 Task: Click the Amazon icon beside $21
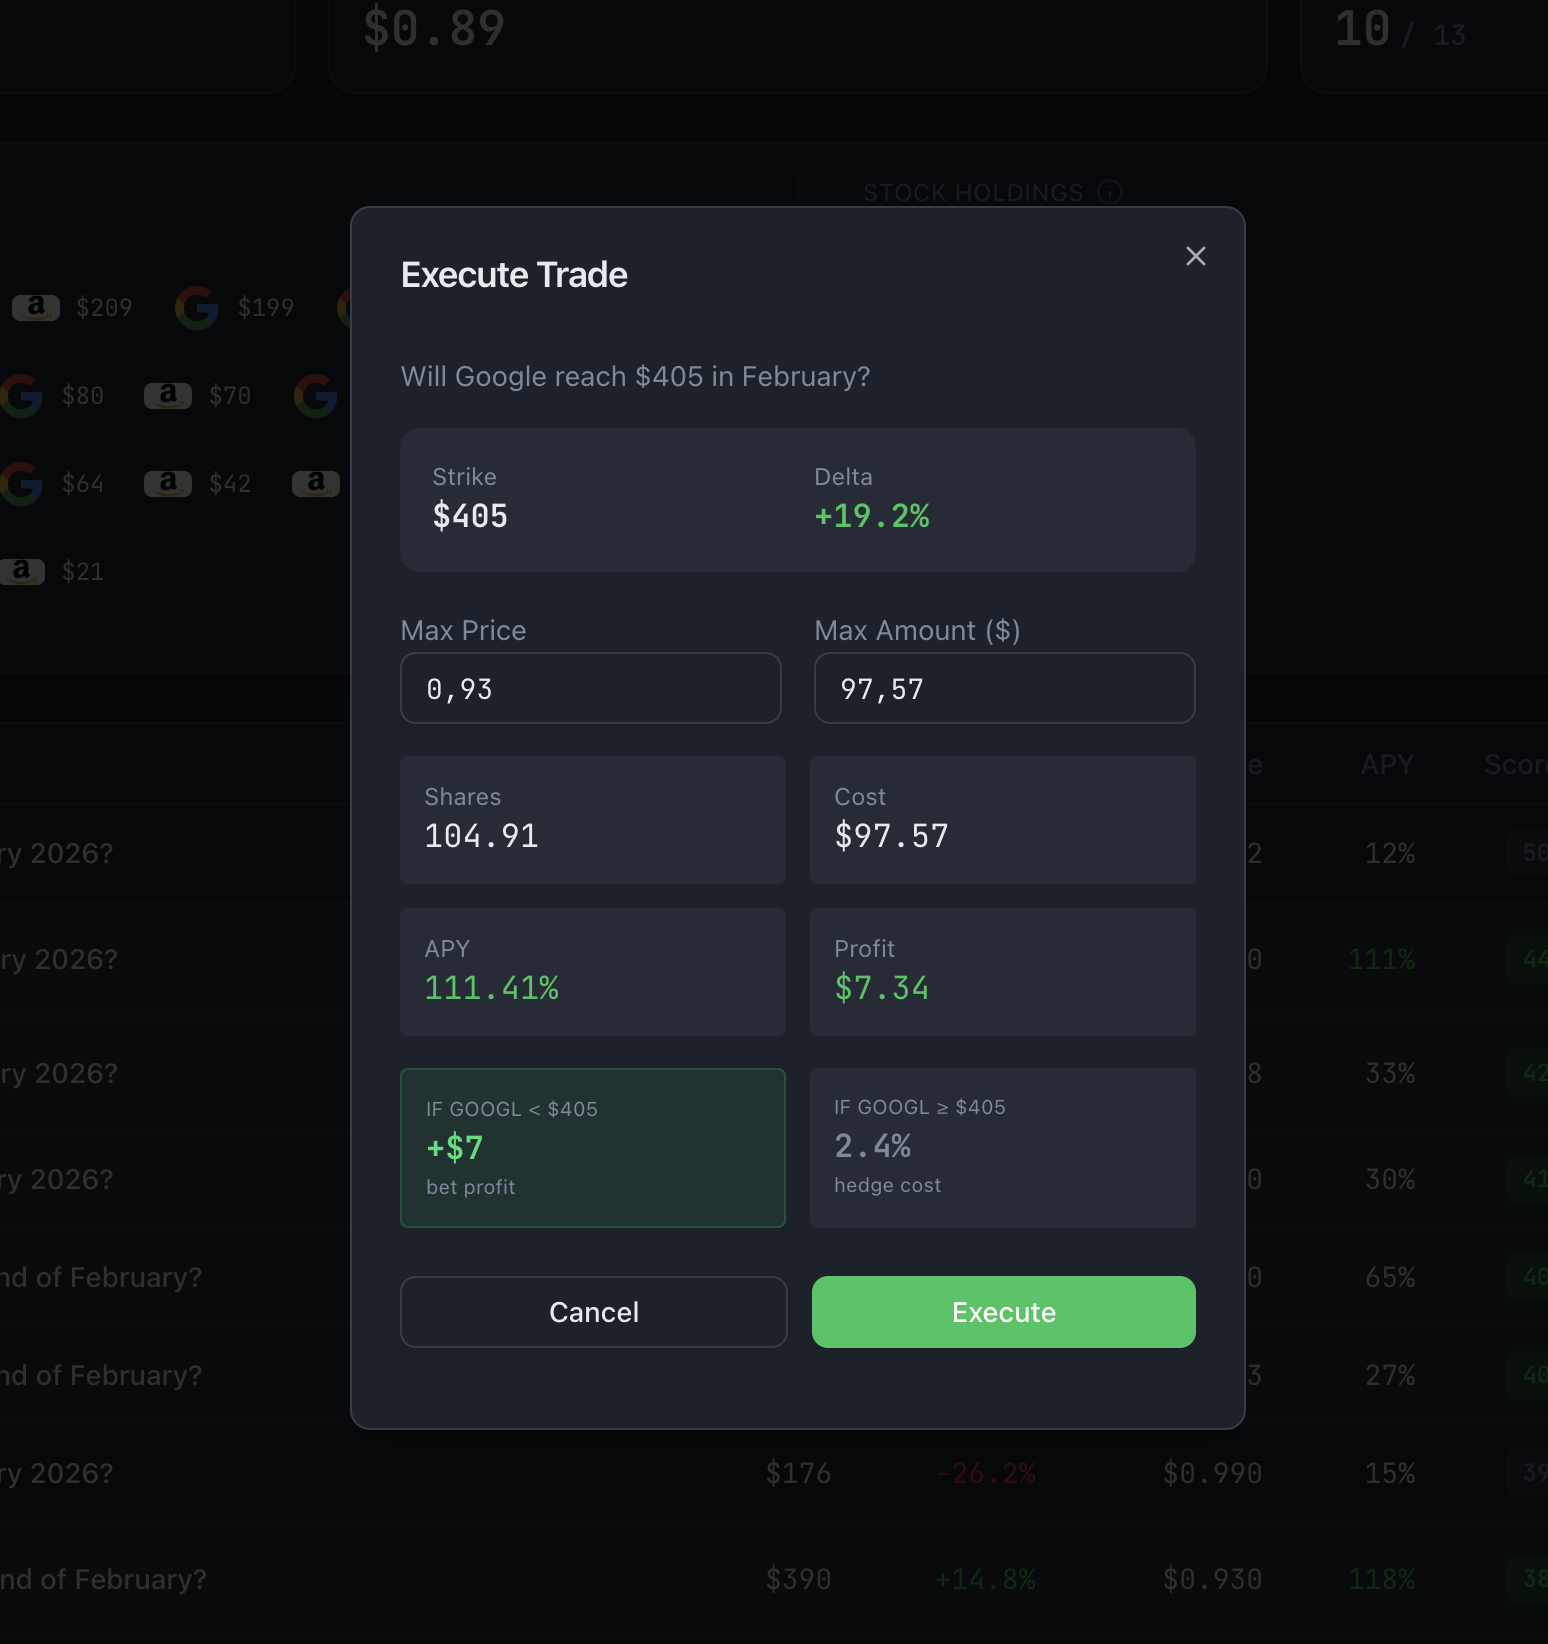pos(22,571)
